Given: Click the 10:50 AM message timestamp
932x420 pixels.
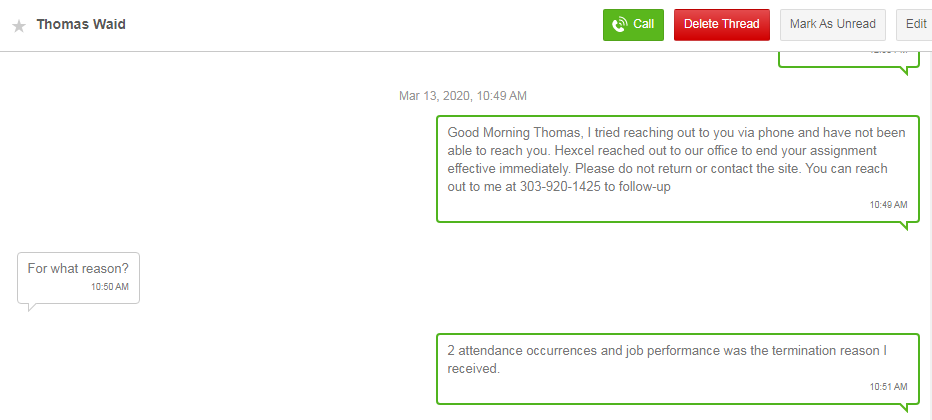Looking at the screenshot, I should coord(109,287).
